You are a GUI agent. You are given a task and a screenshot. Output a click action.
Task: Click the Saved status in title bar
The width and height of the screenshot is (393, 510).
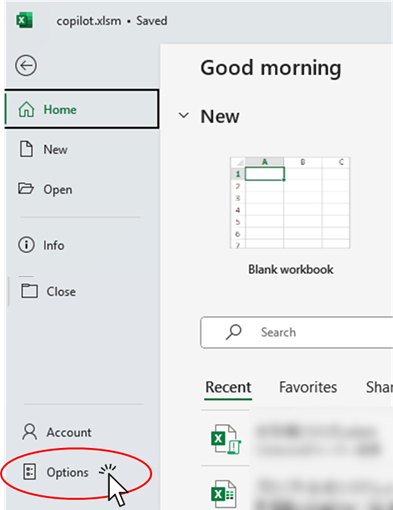pyautogui.click(x=152, y=21)
